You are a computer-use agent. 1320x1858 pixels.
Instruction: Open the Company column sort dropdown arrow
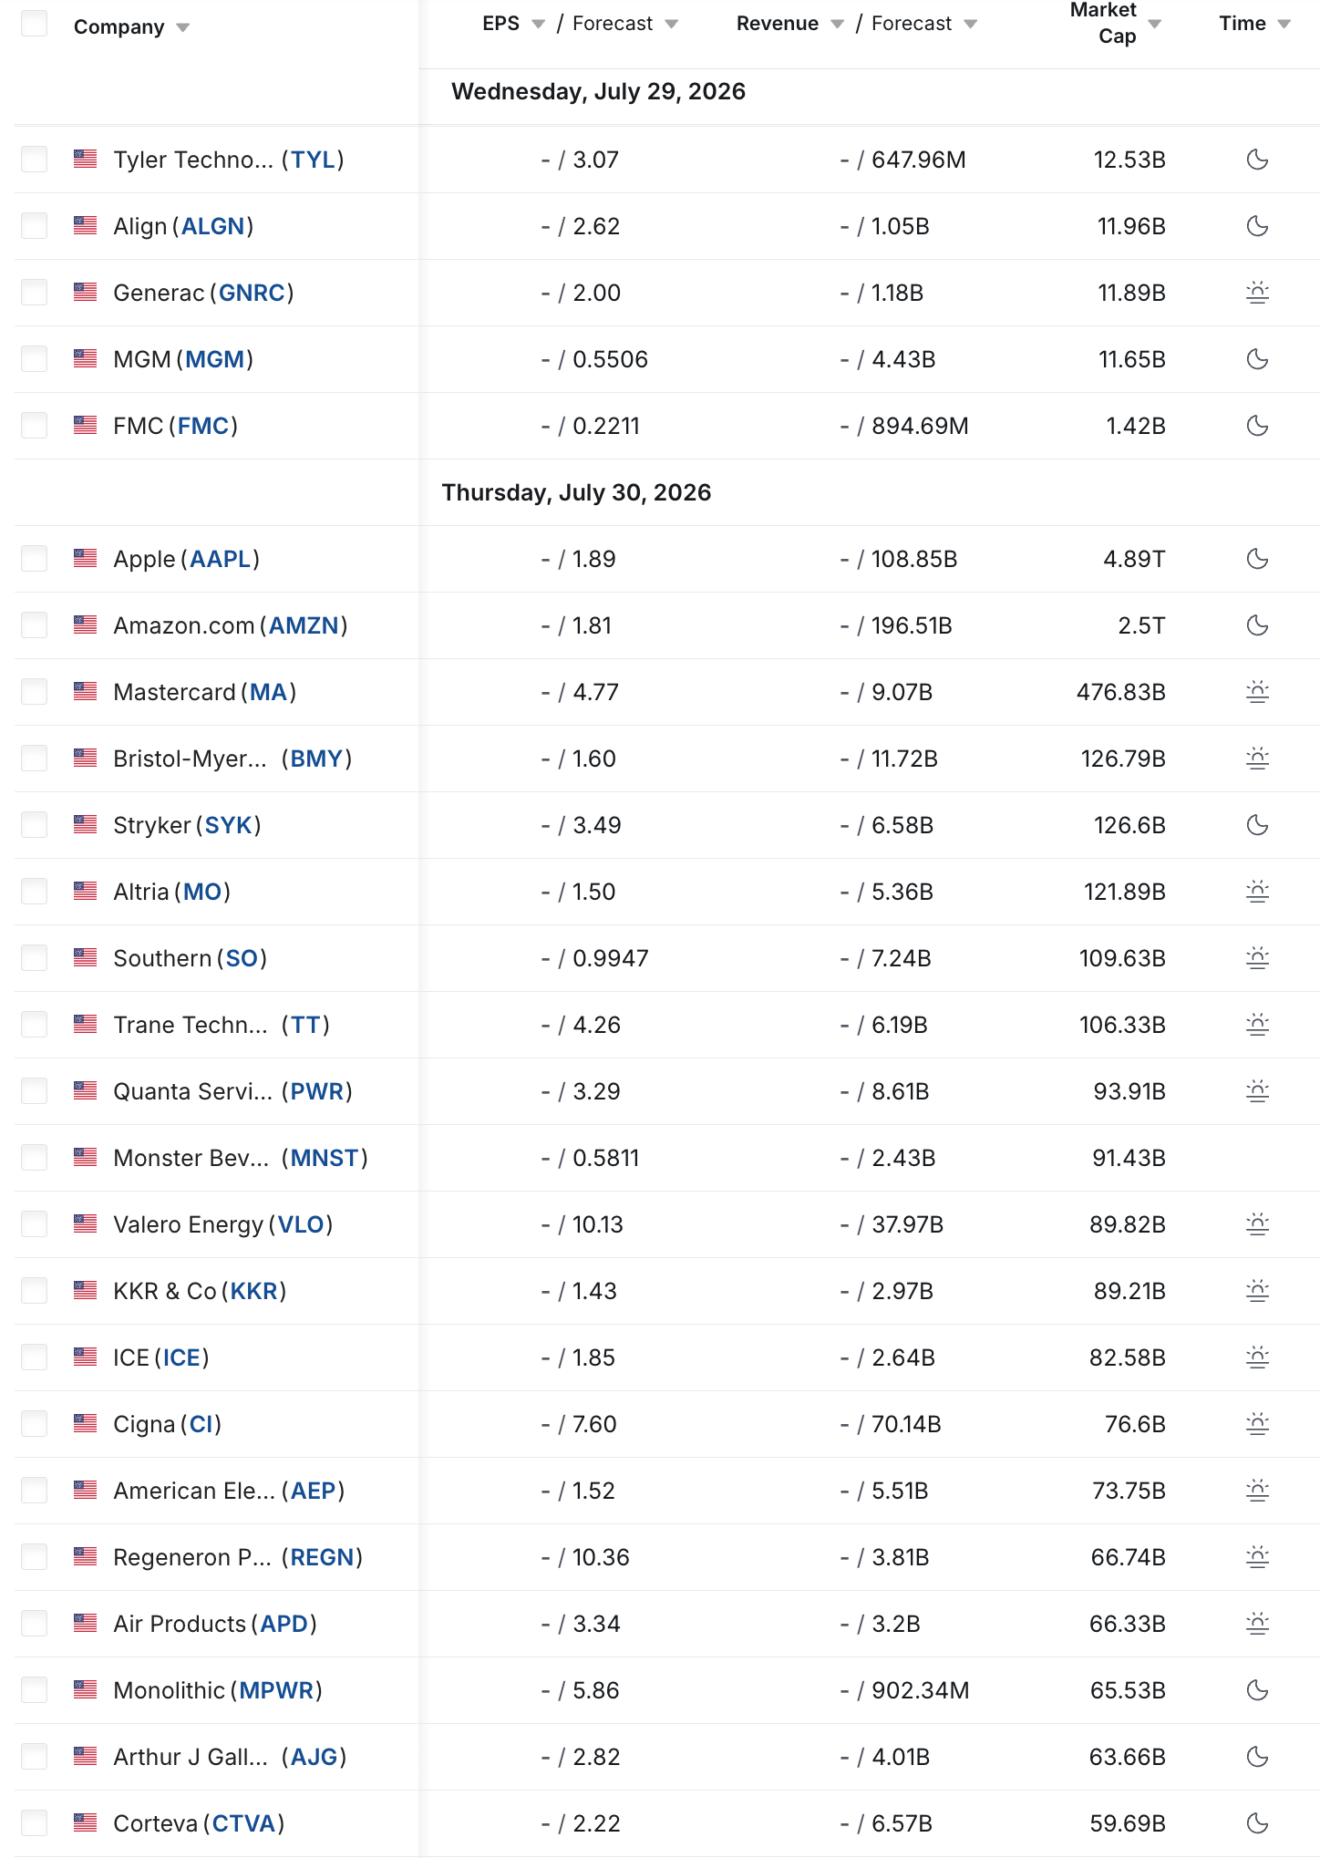[x=183, y=28]
